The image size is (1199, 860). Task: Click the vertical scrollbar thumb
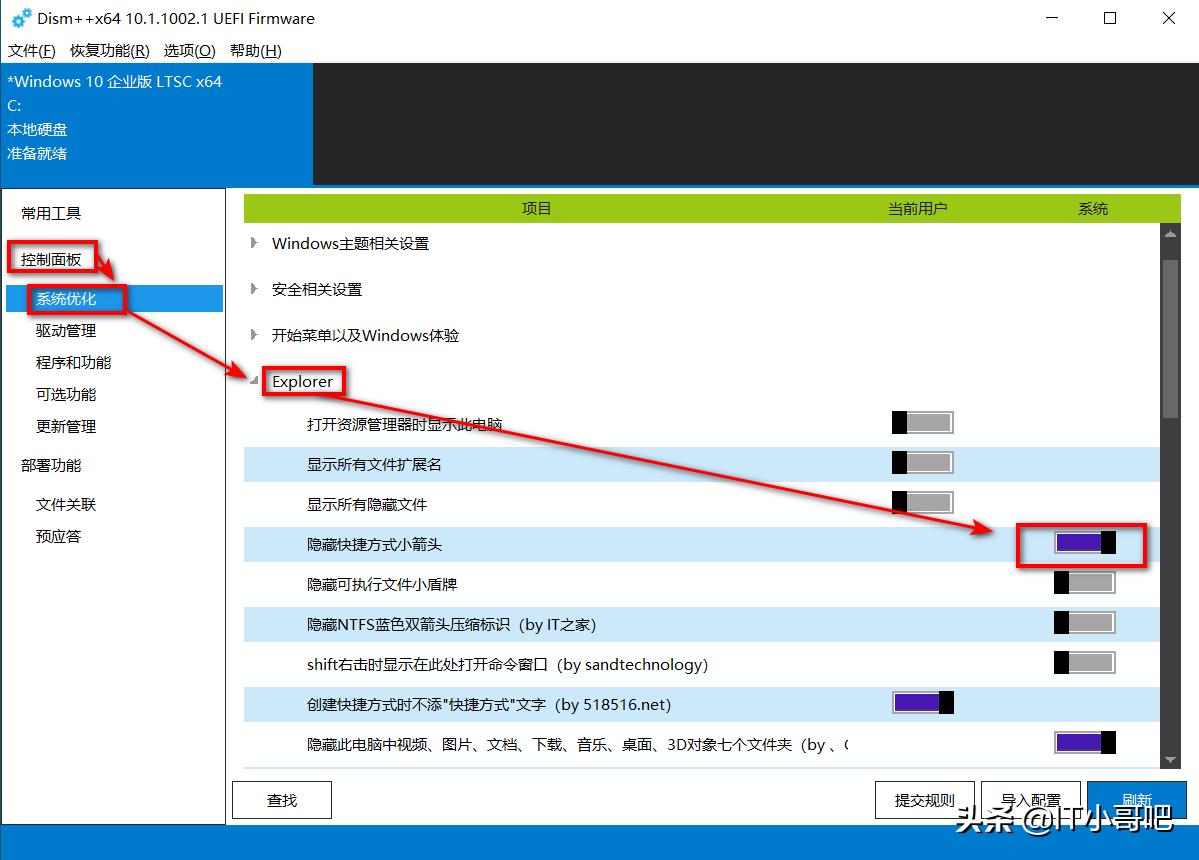1170,339
